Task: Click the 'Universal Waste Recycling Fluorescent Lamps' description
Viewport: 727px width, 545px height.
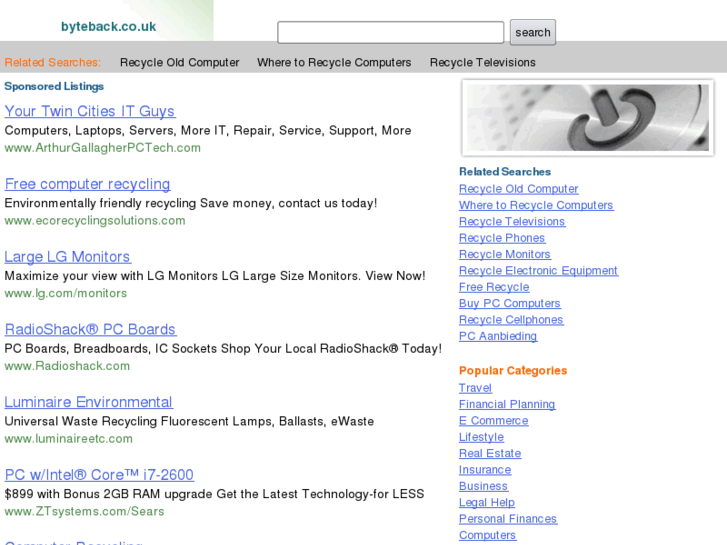Action: pyautogui.click(x=189, y=422)
